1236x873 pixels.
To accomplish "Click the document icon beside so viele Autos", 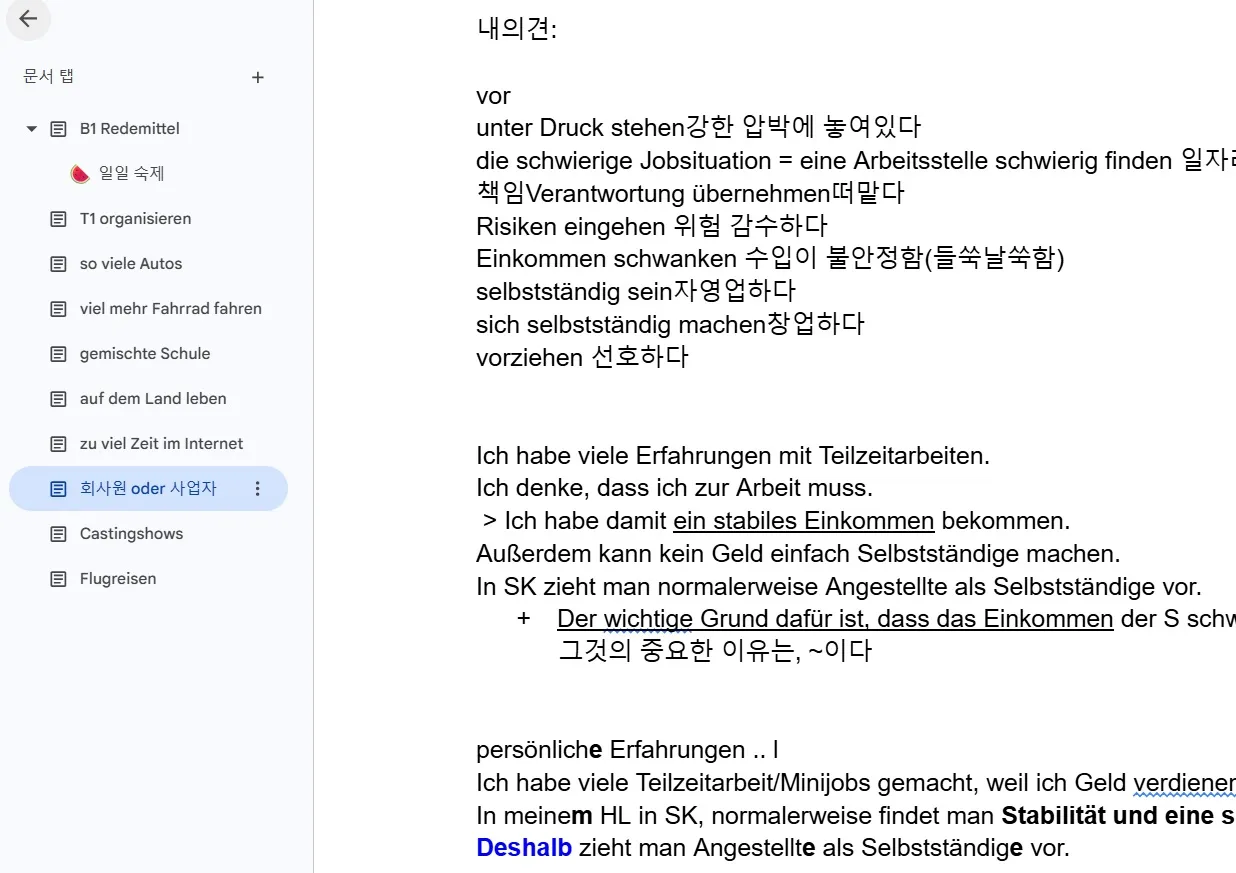I will 59,264.
